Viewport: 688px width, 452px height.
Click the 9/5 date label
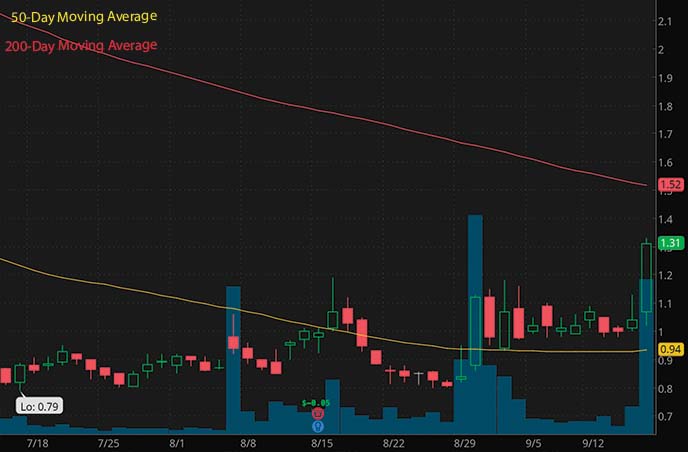[534, 443]
